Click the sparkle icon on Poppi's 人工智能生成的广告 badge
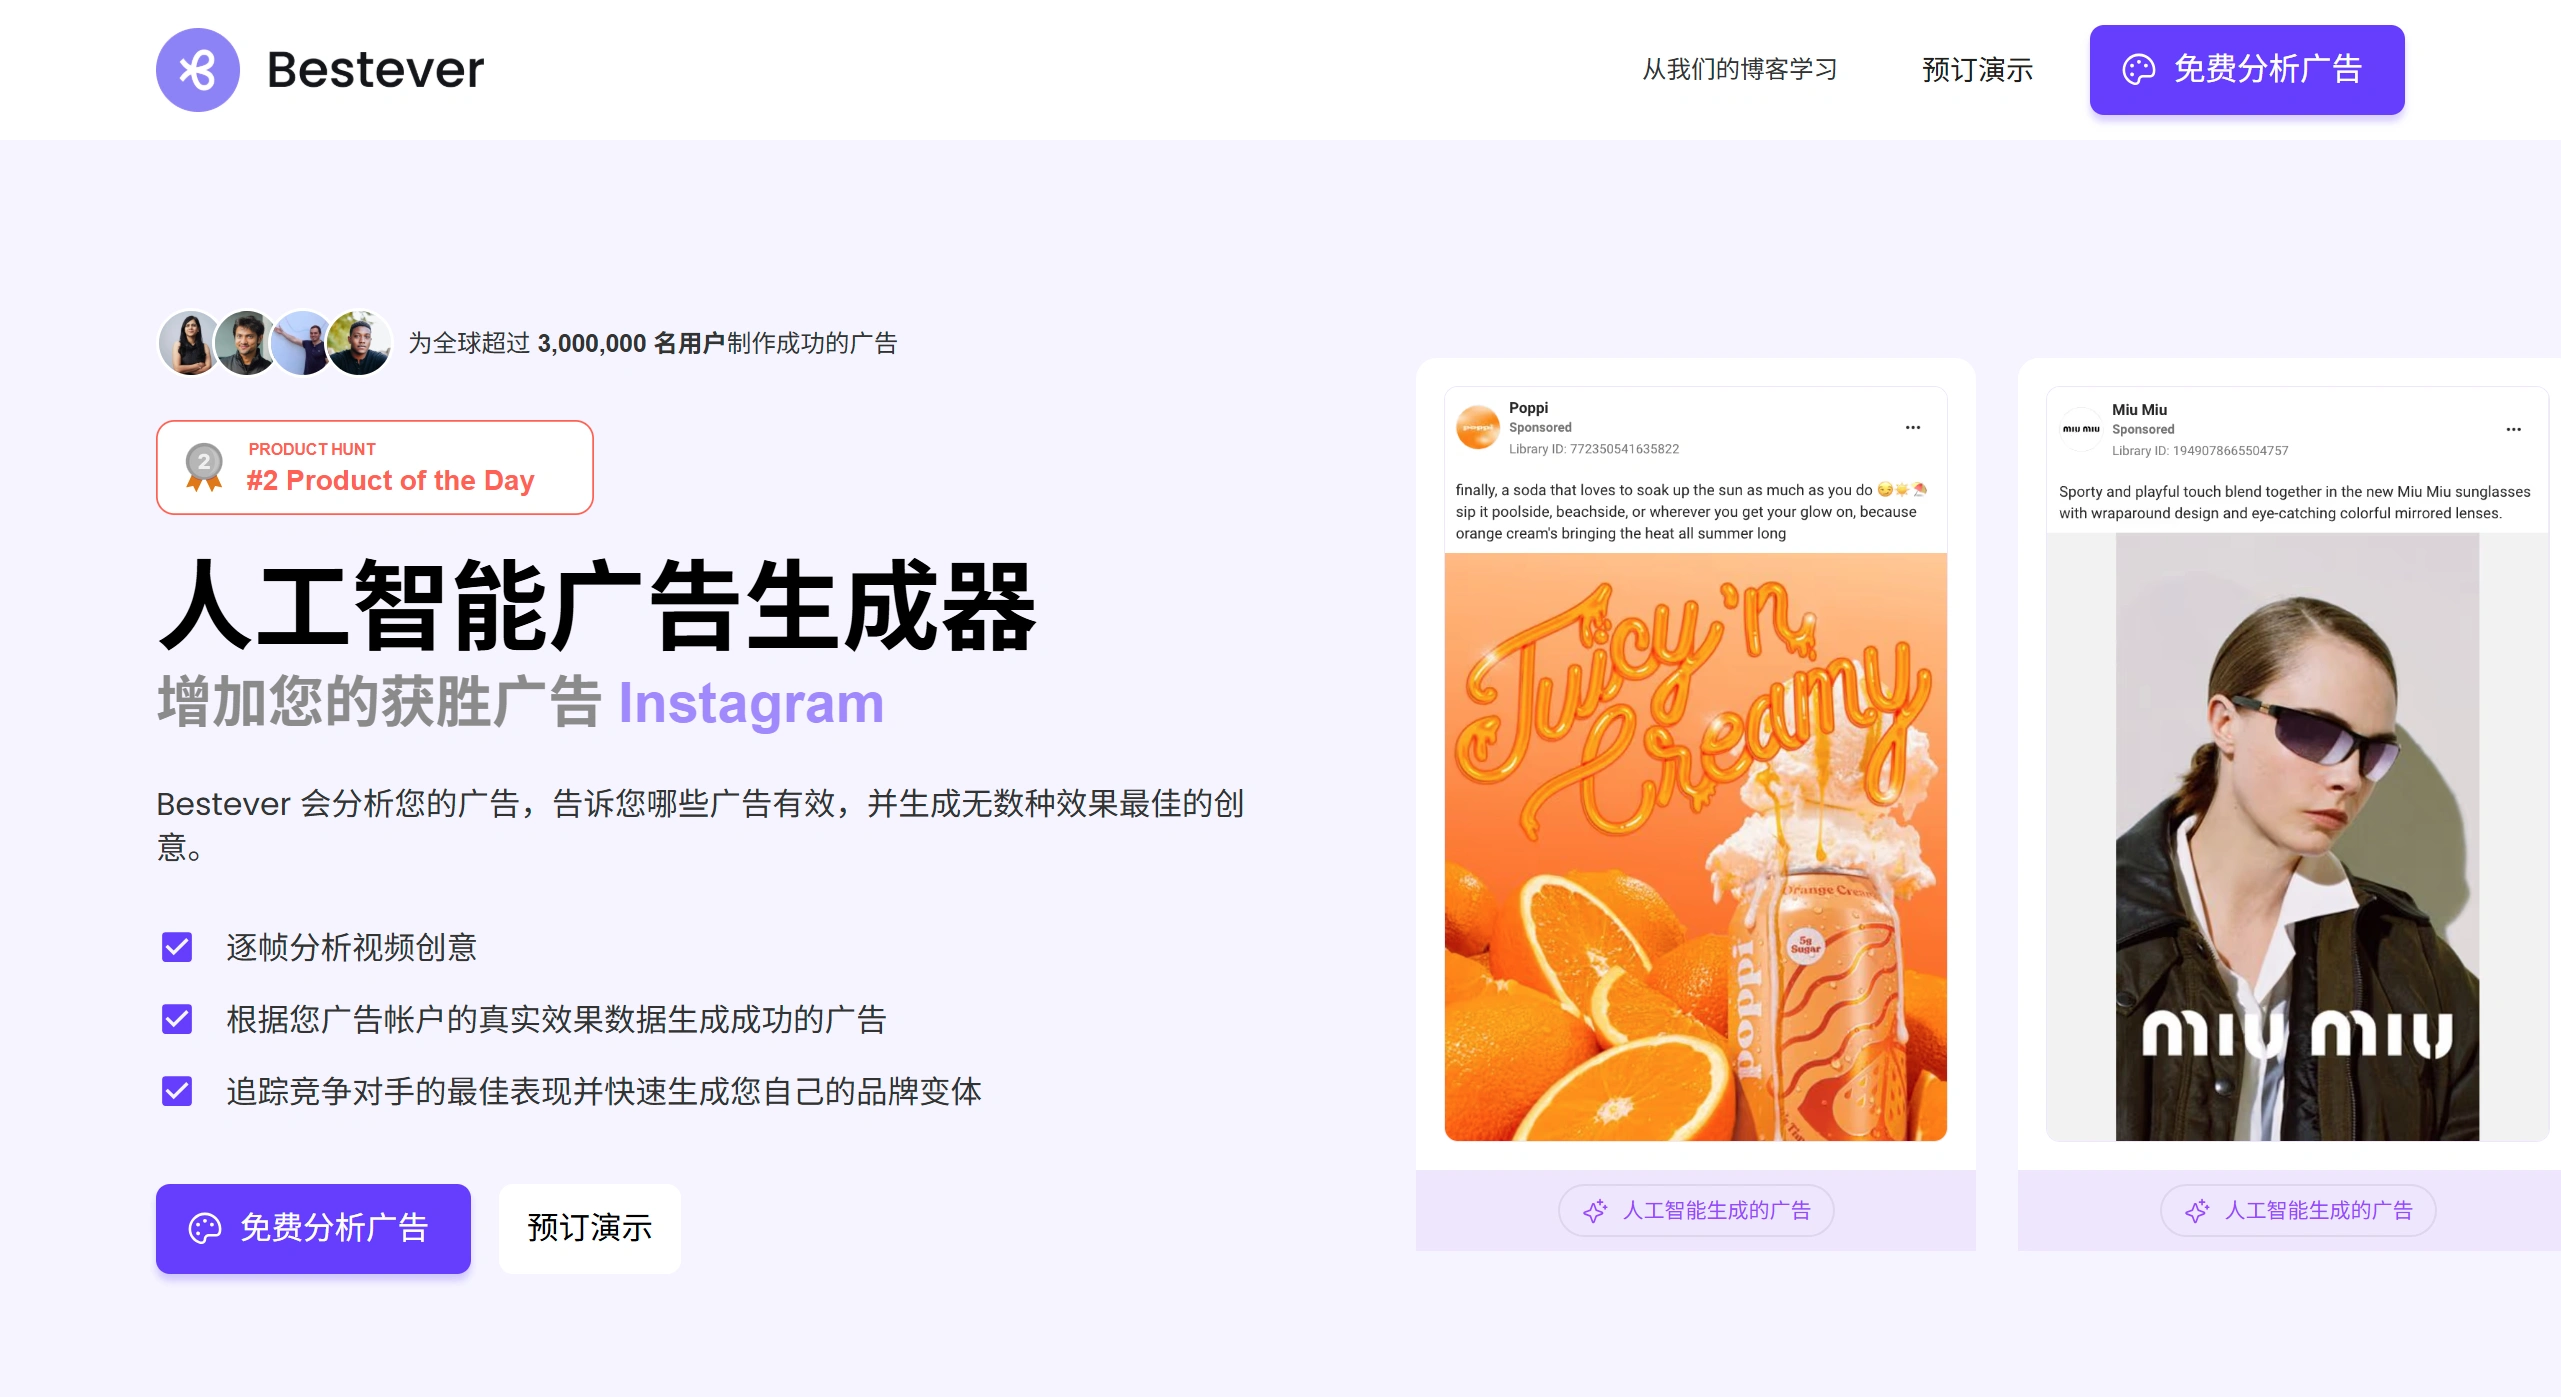This screenshot has width=2561, height=1397. (x=1594, y=1211)
